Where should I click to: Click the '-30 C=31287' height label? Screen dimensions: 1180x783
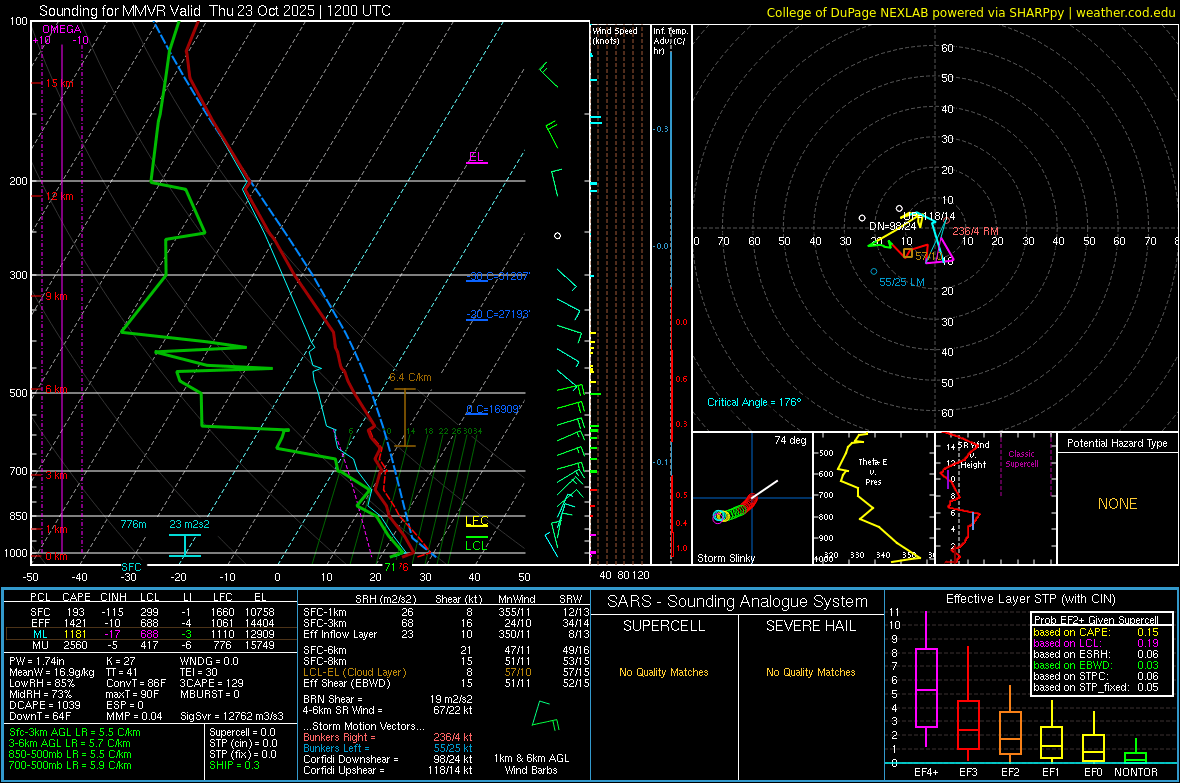[x=498, y=276]
